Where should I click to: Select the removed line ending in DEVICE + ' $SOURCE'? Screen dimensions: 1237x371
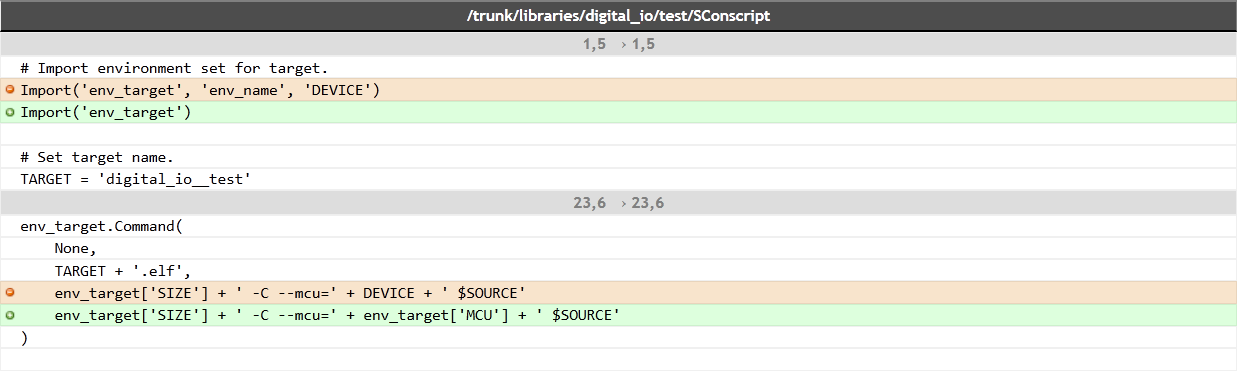[618, 293]
